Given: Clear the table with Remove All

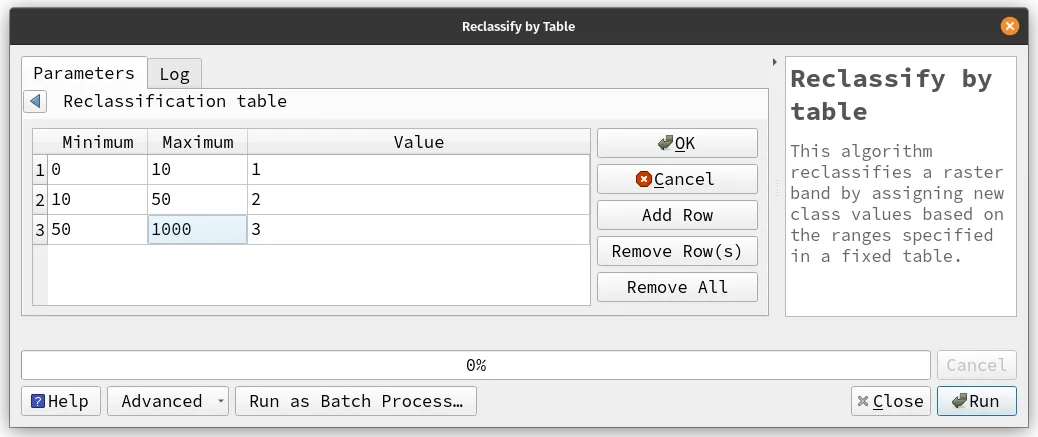Looking at the screenshot, I should click(x=677, y=287).
